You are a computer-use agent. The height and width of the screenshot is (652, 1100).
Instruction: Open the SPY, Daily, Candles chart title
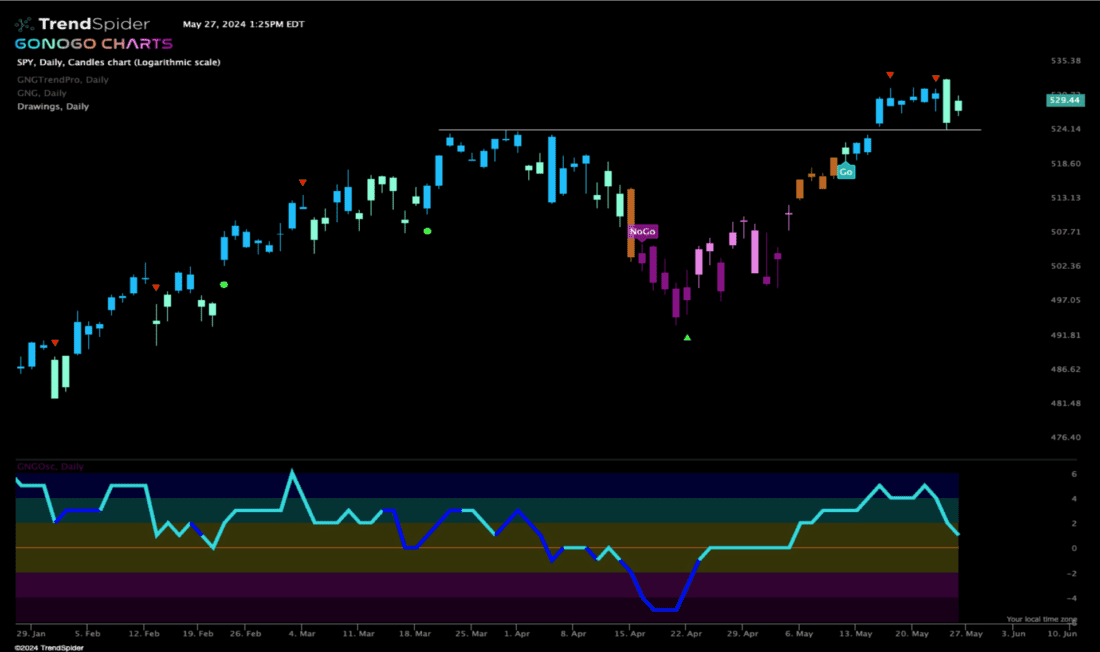[x=119, y=62]
